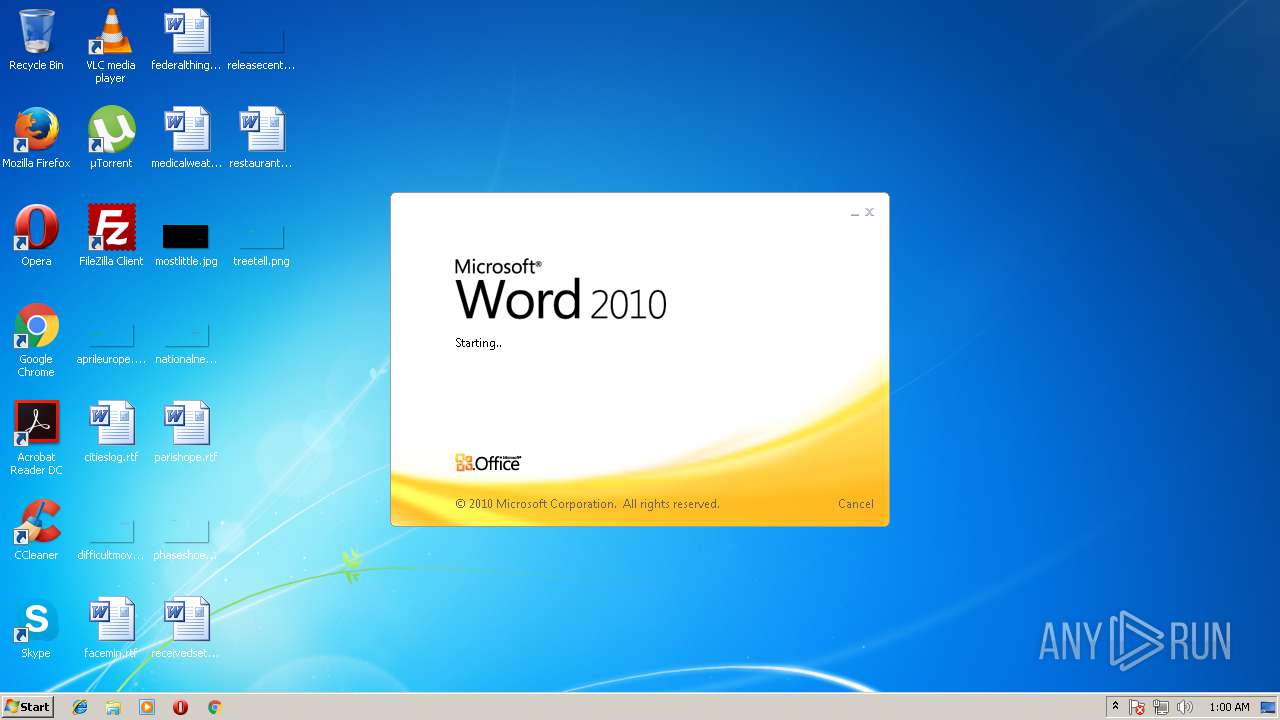Open Google Chrome desktop shortcut

(36, 341)
